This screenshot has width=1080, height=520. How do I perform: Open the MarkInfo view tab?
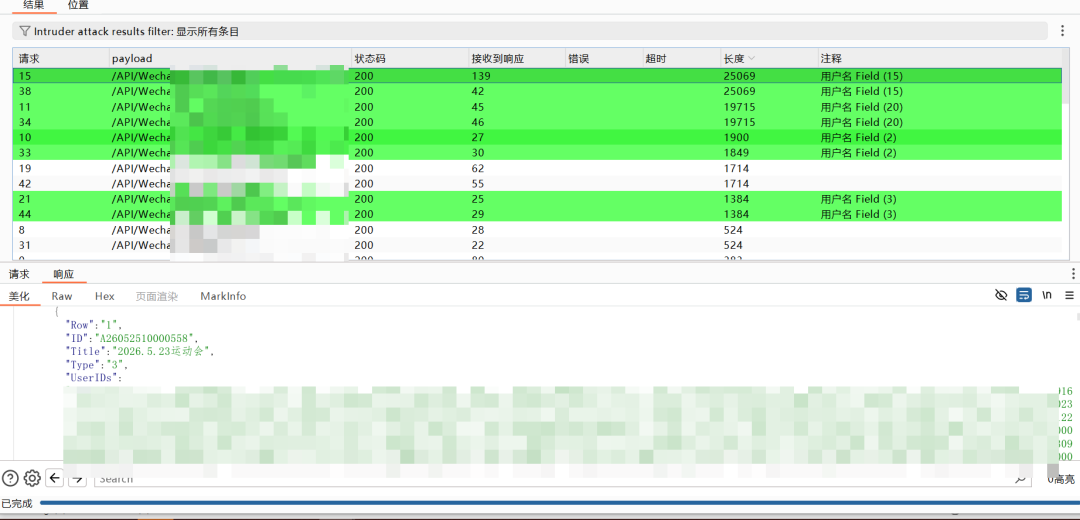coord(223,296)
